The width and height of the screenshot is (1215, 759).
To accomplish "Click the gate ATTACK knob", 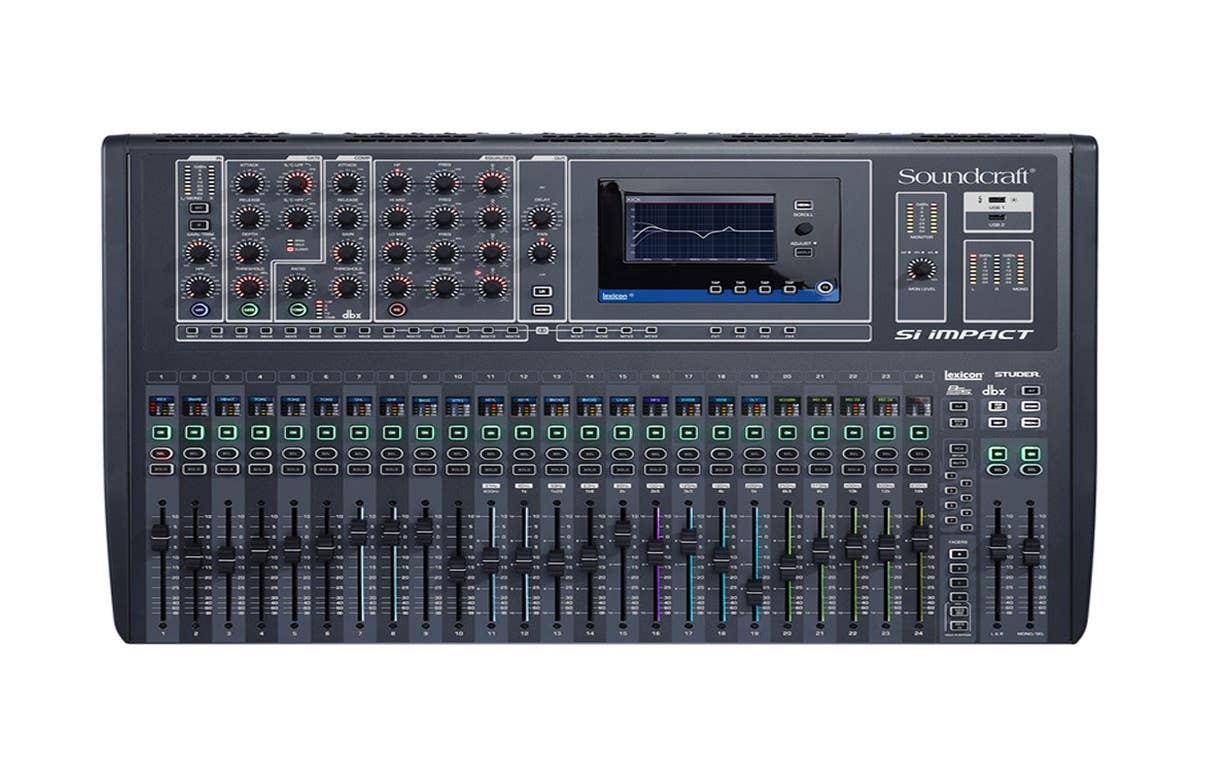I will (x=249, y=182).
